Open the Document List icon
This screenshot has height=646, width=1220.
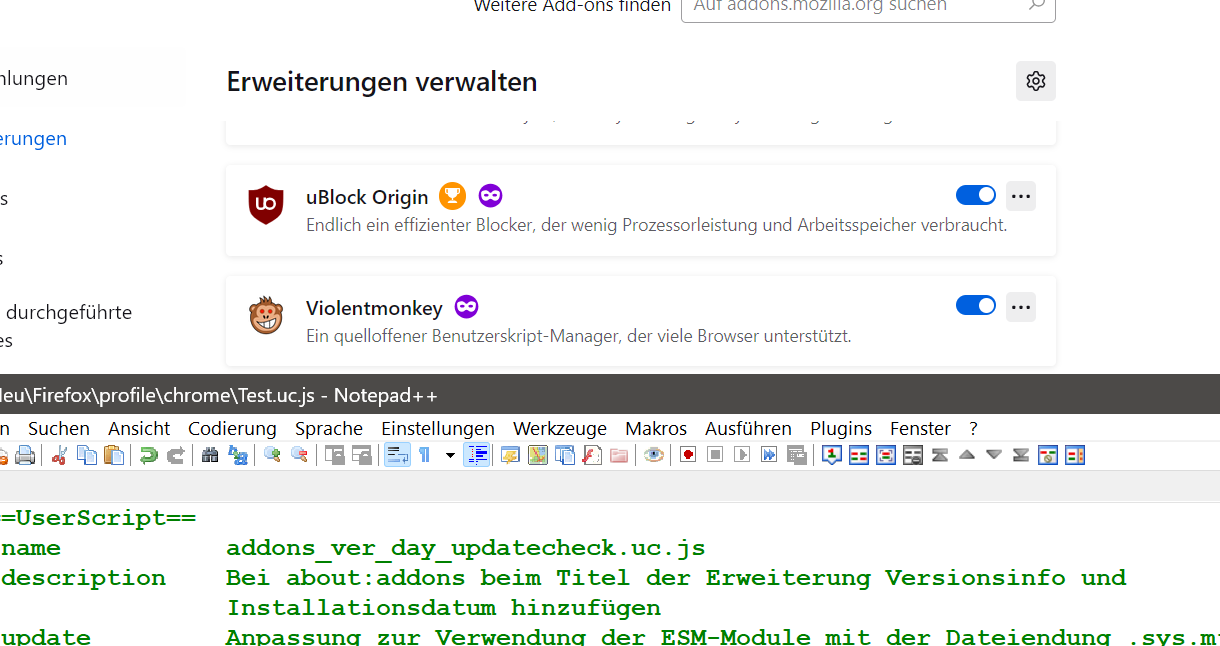pyautogui.click(x=565, y=455)
